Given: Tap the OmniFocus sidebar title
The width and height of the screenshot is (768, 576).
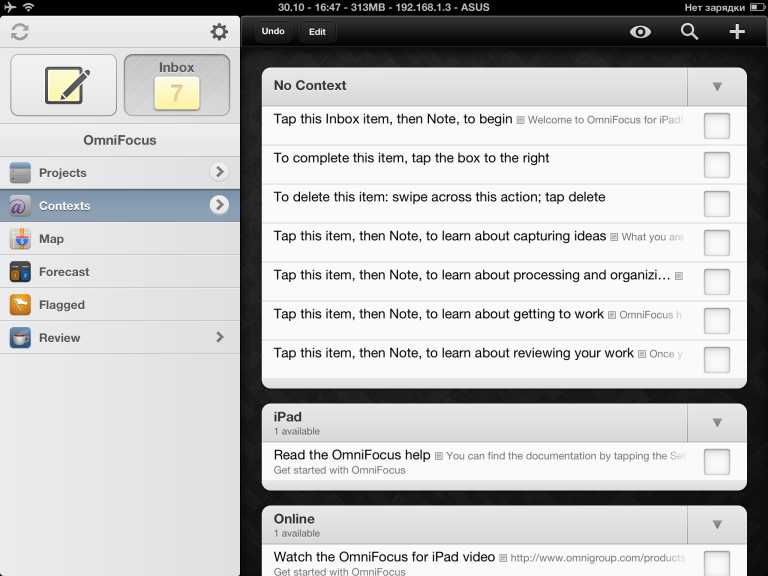Looking at the screenshot, I should [120, 140].
